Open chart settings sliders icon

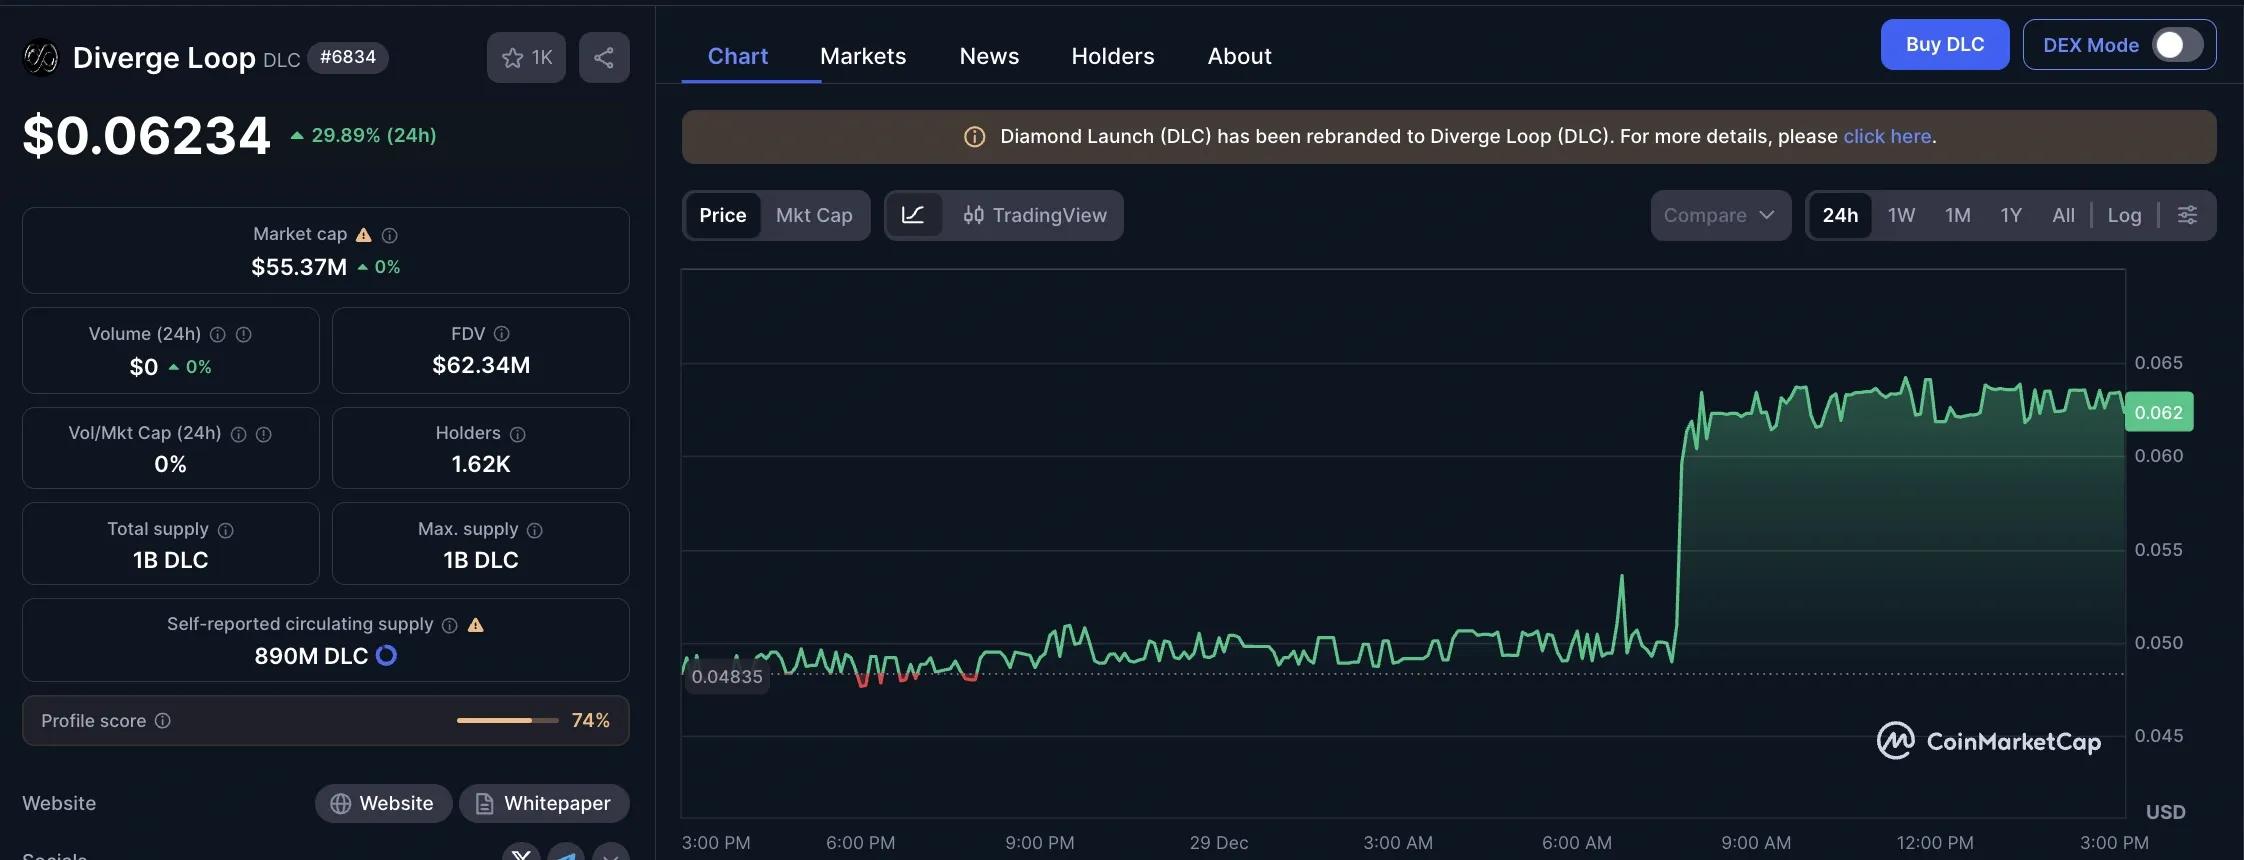pyautogui.click(x=2187, y=215)
